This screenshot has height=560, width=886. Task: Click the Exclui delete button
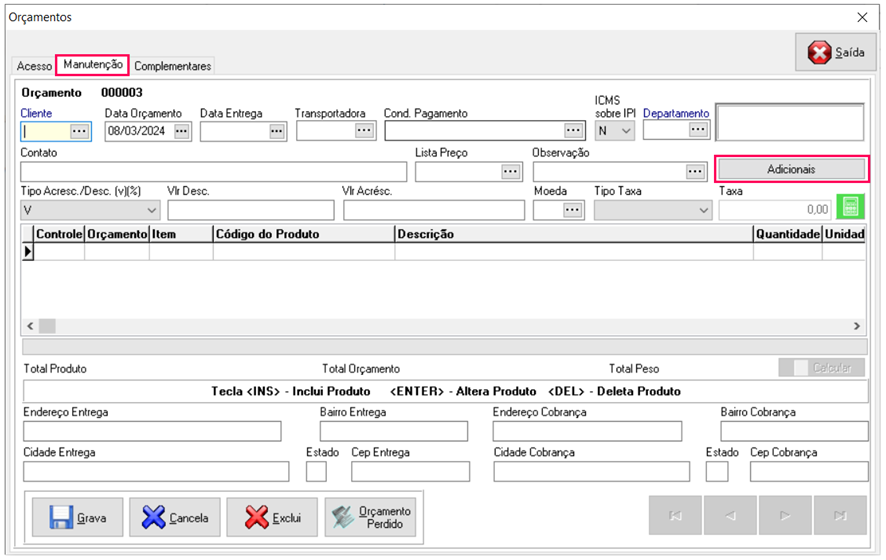(x=272, y=518)
